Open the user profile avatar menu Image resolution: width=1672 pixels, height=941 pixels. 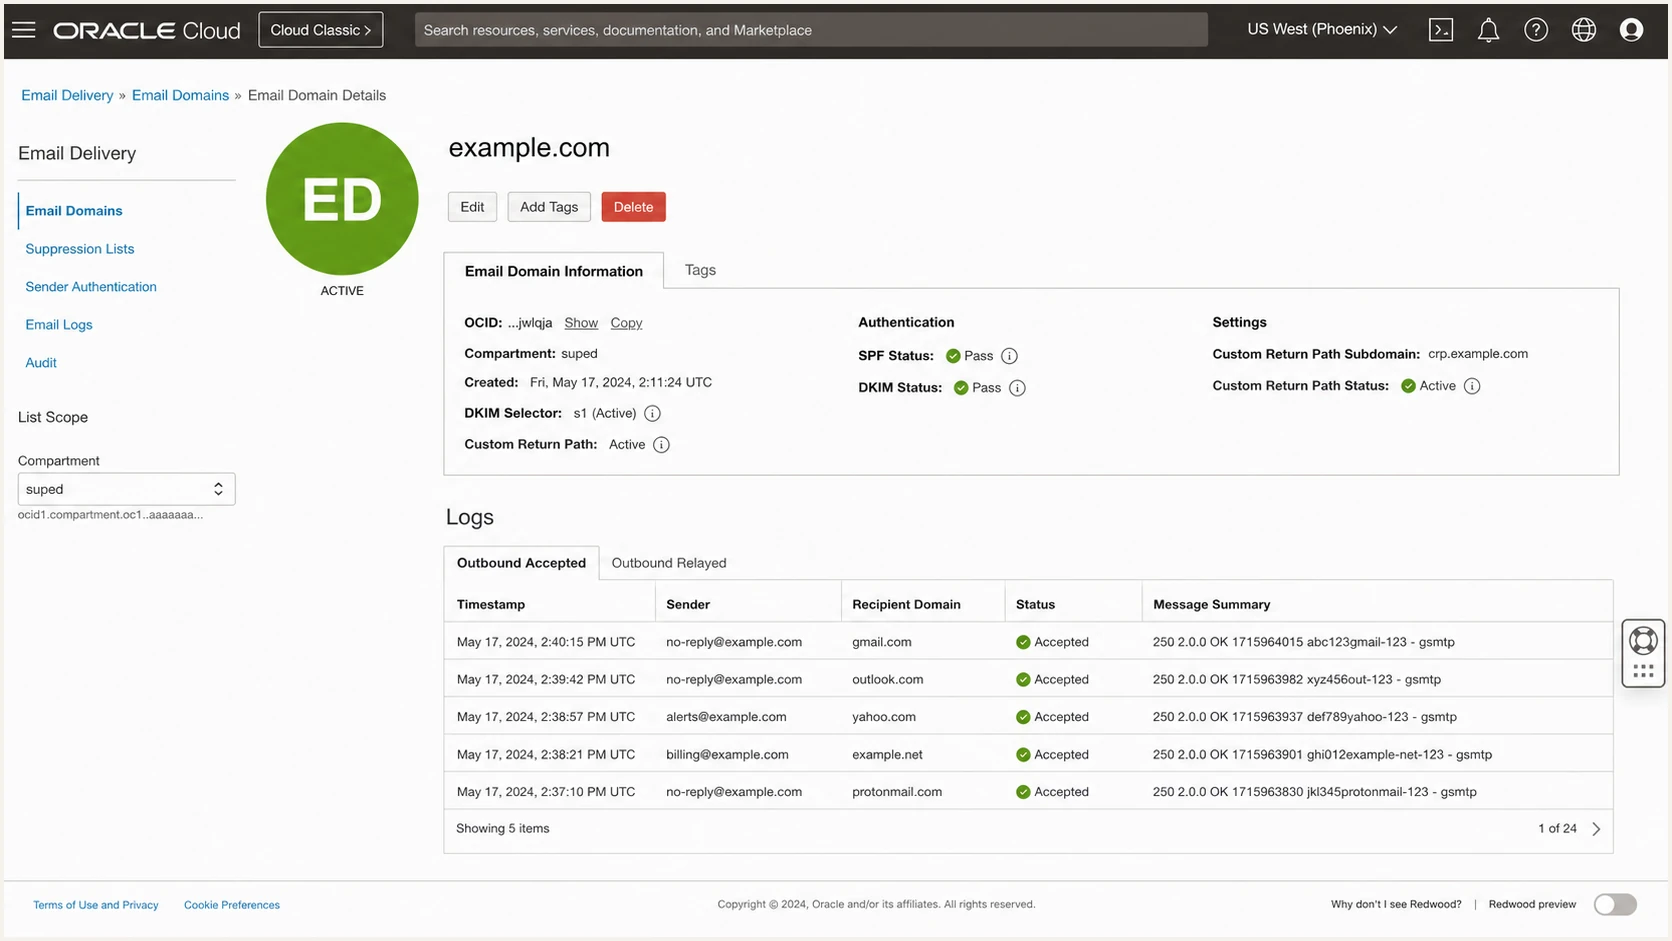(x=1631, y=30)
